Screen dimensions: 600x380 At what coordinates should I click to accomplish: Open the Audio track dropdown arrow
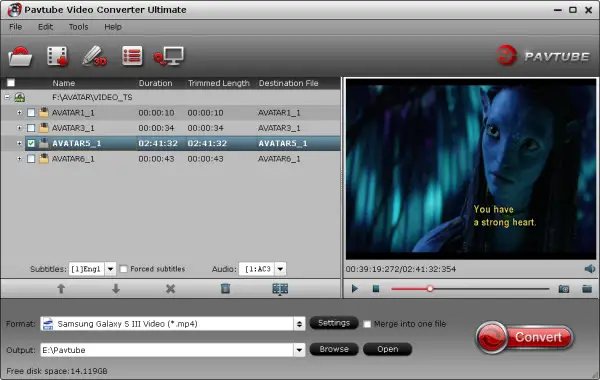tap(280, 269)
